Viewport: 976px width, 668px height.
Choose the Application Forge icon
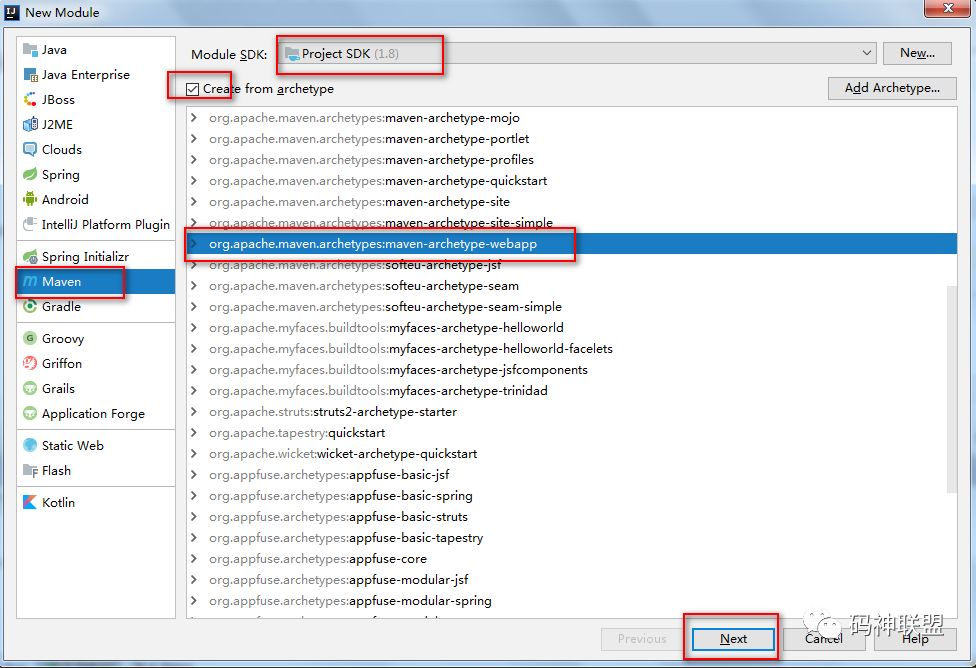point(30,413)
